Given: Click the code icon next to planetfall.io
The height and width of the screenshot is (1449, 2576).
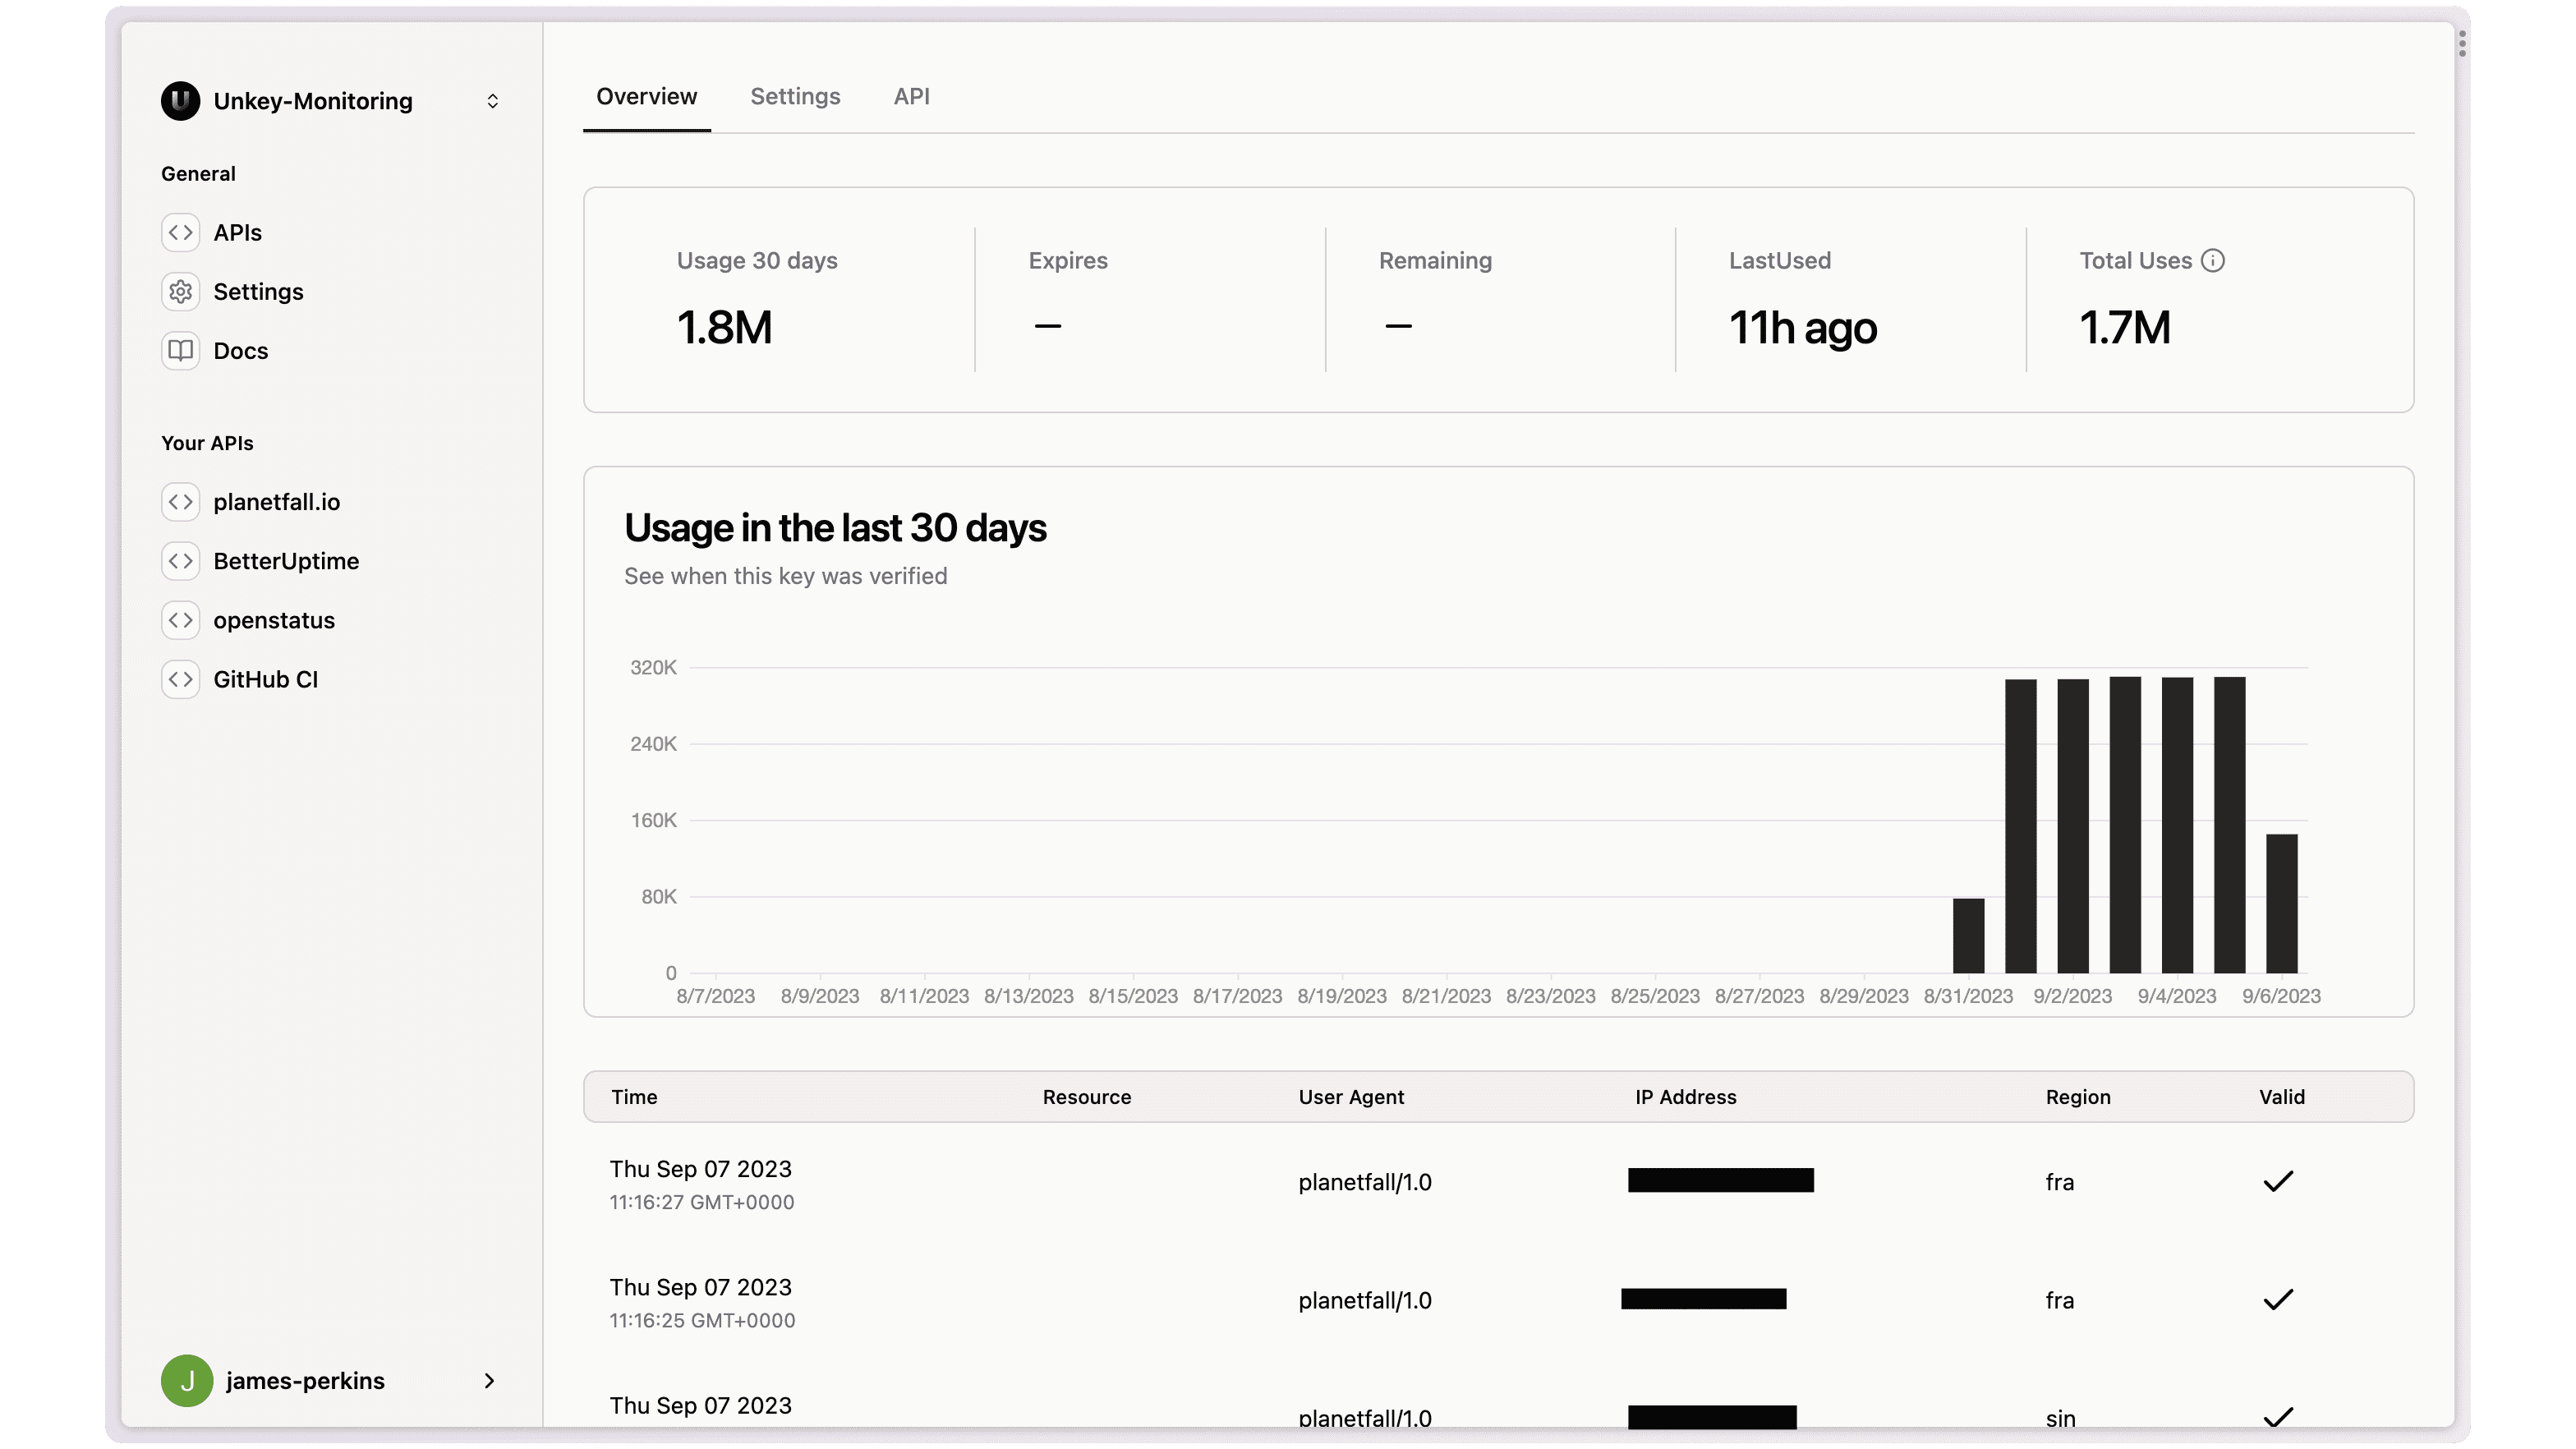Looking at the screenshot, I should click(181, 502).
